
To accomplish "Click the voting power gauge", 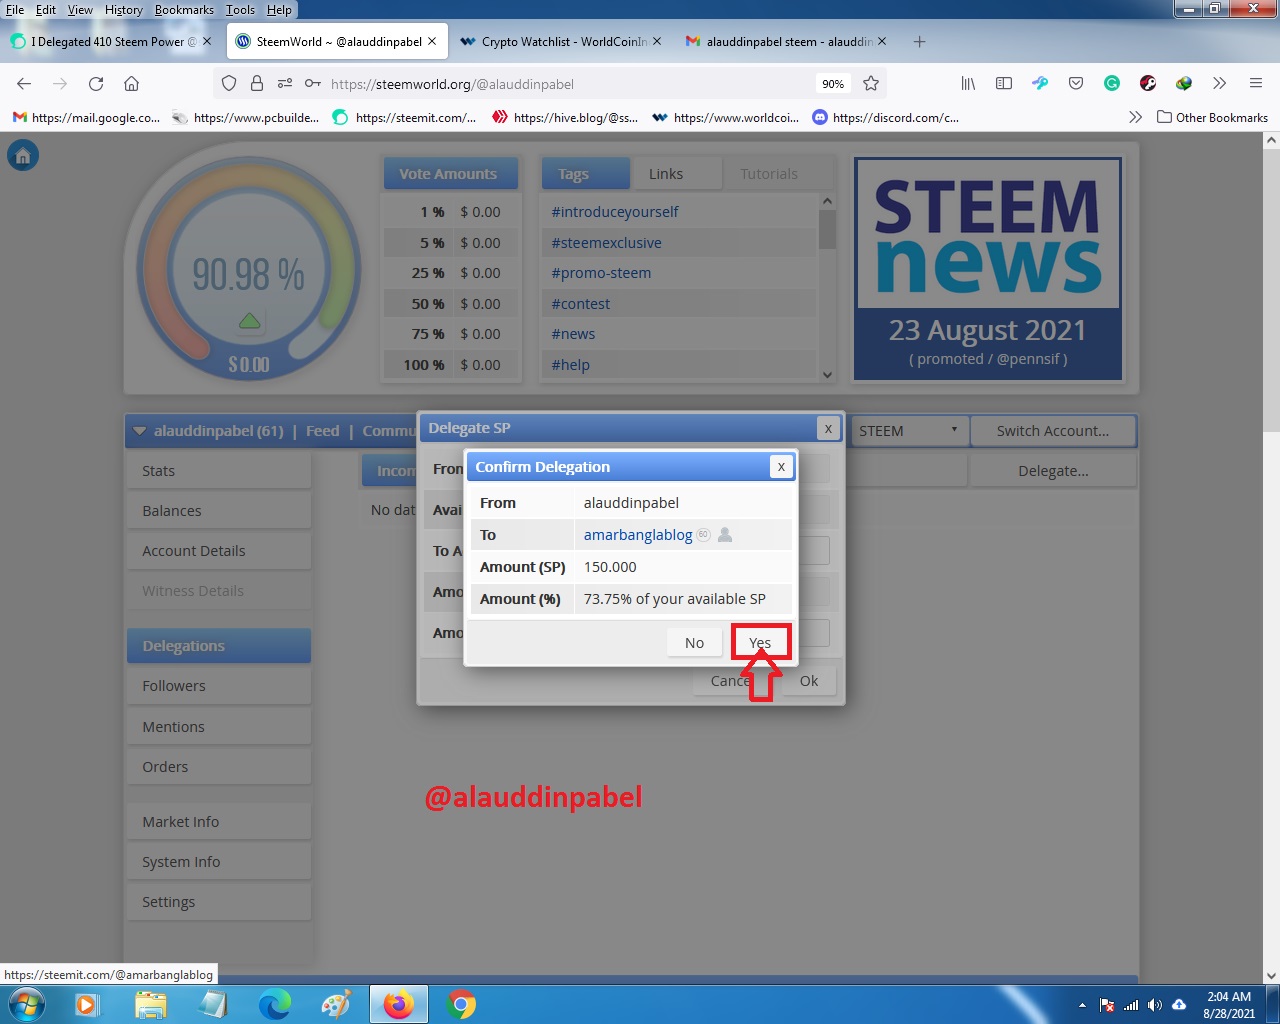I will (x=248, y=268).
